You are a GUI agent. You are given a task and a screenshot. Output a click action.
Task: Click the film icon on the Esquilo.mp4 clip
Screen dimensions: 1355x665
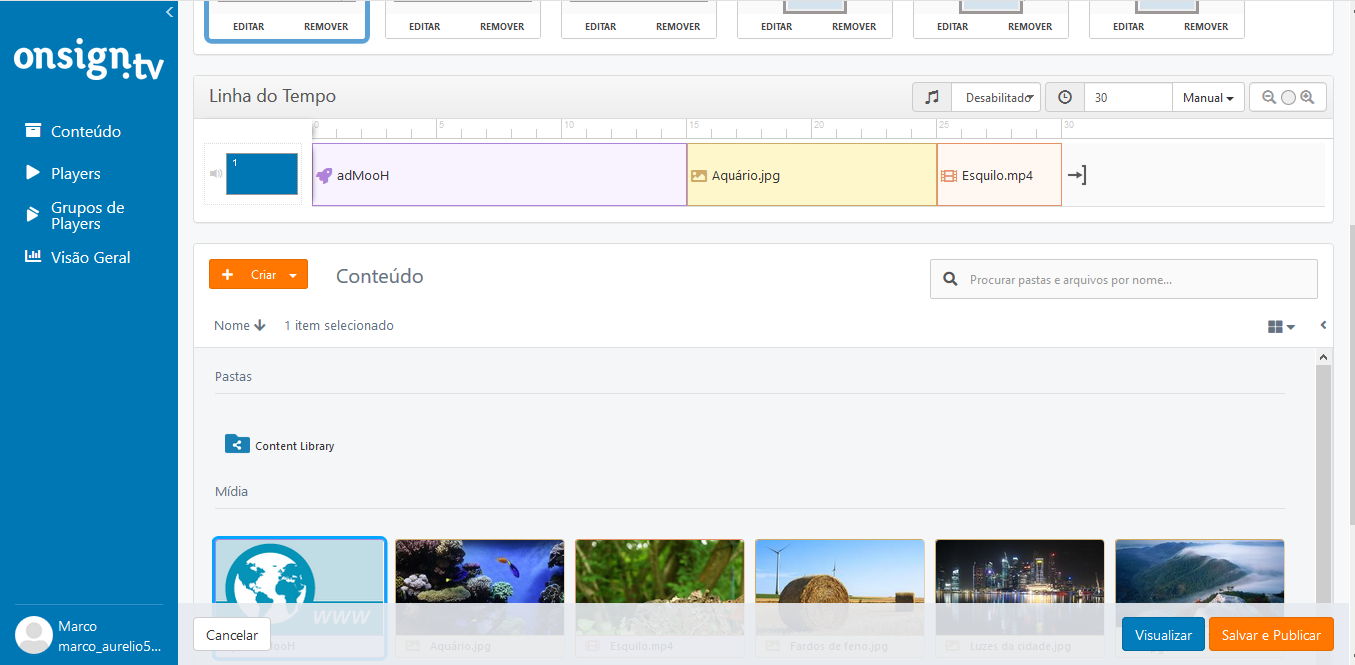[x=949, y=175]
